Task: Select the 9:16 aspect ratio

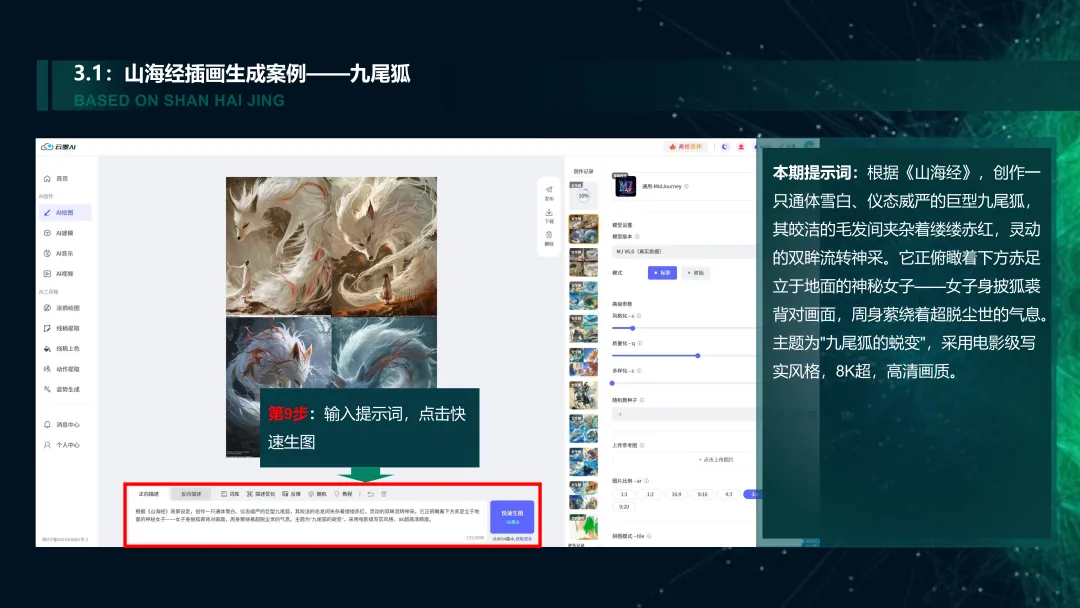Action: [703, 494]
